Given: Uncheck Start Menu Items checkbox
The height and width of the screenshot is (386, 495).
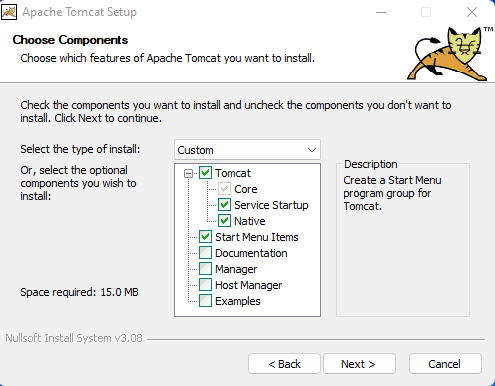Looking at the screenshot, I should [x=205, y=237].
